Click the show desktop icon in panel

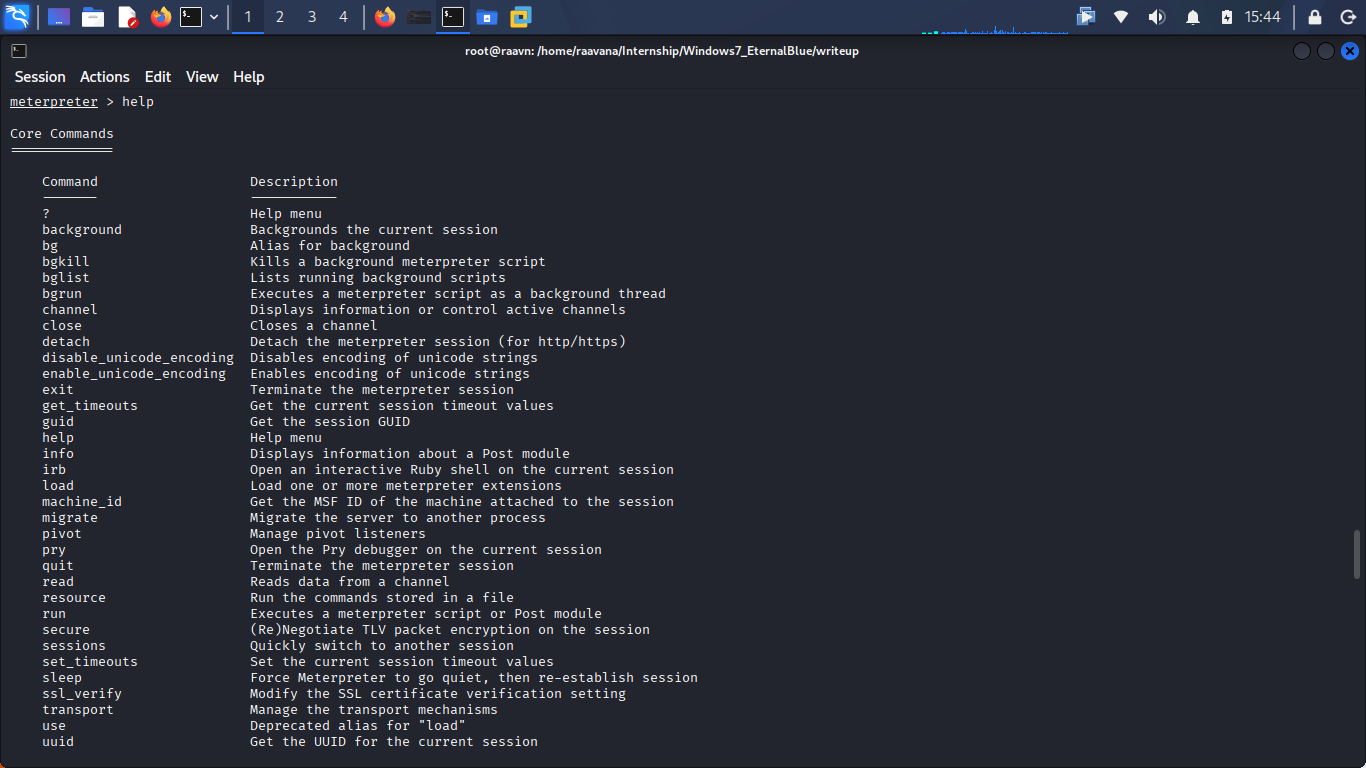[59, 17]
